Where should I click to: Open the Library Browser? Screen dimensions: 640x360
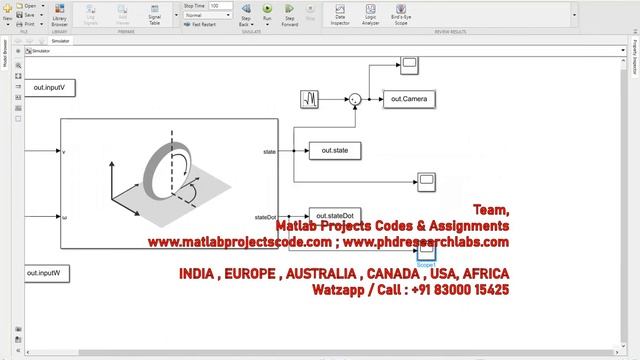point(60,15)
